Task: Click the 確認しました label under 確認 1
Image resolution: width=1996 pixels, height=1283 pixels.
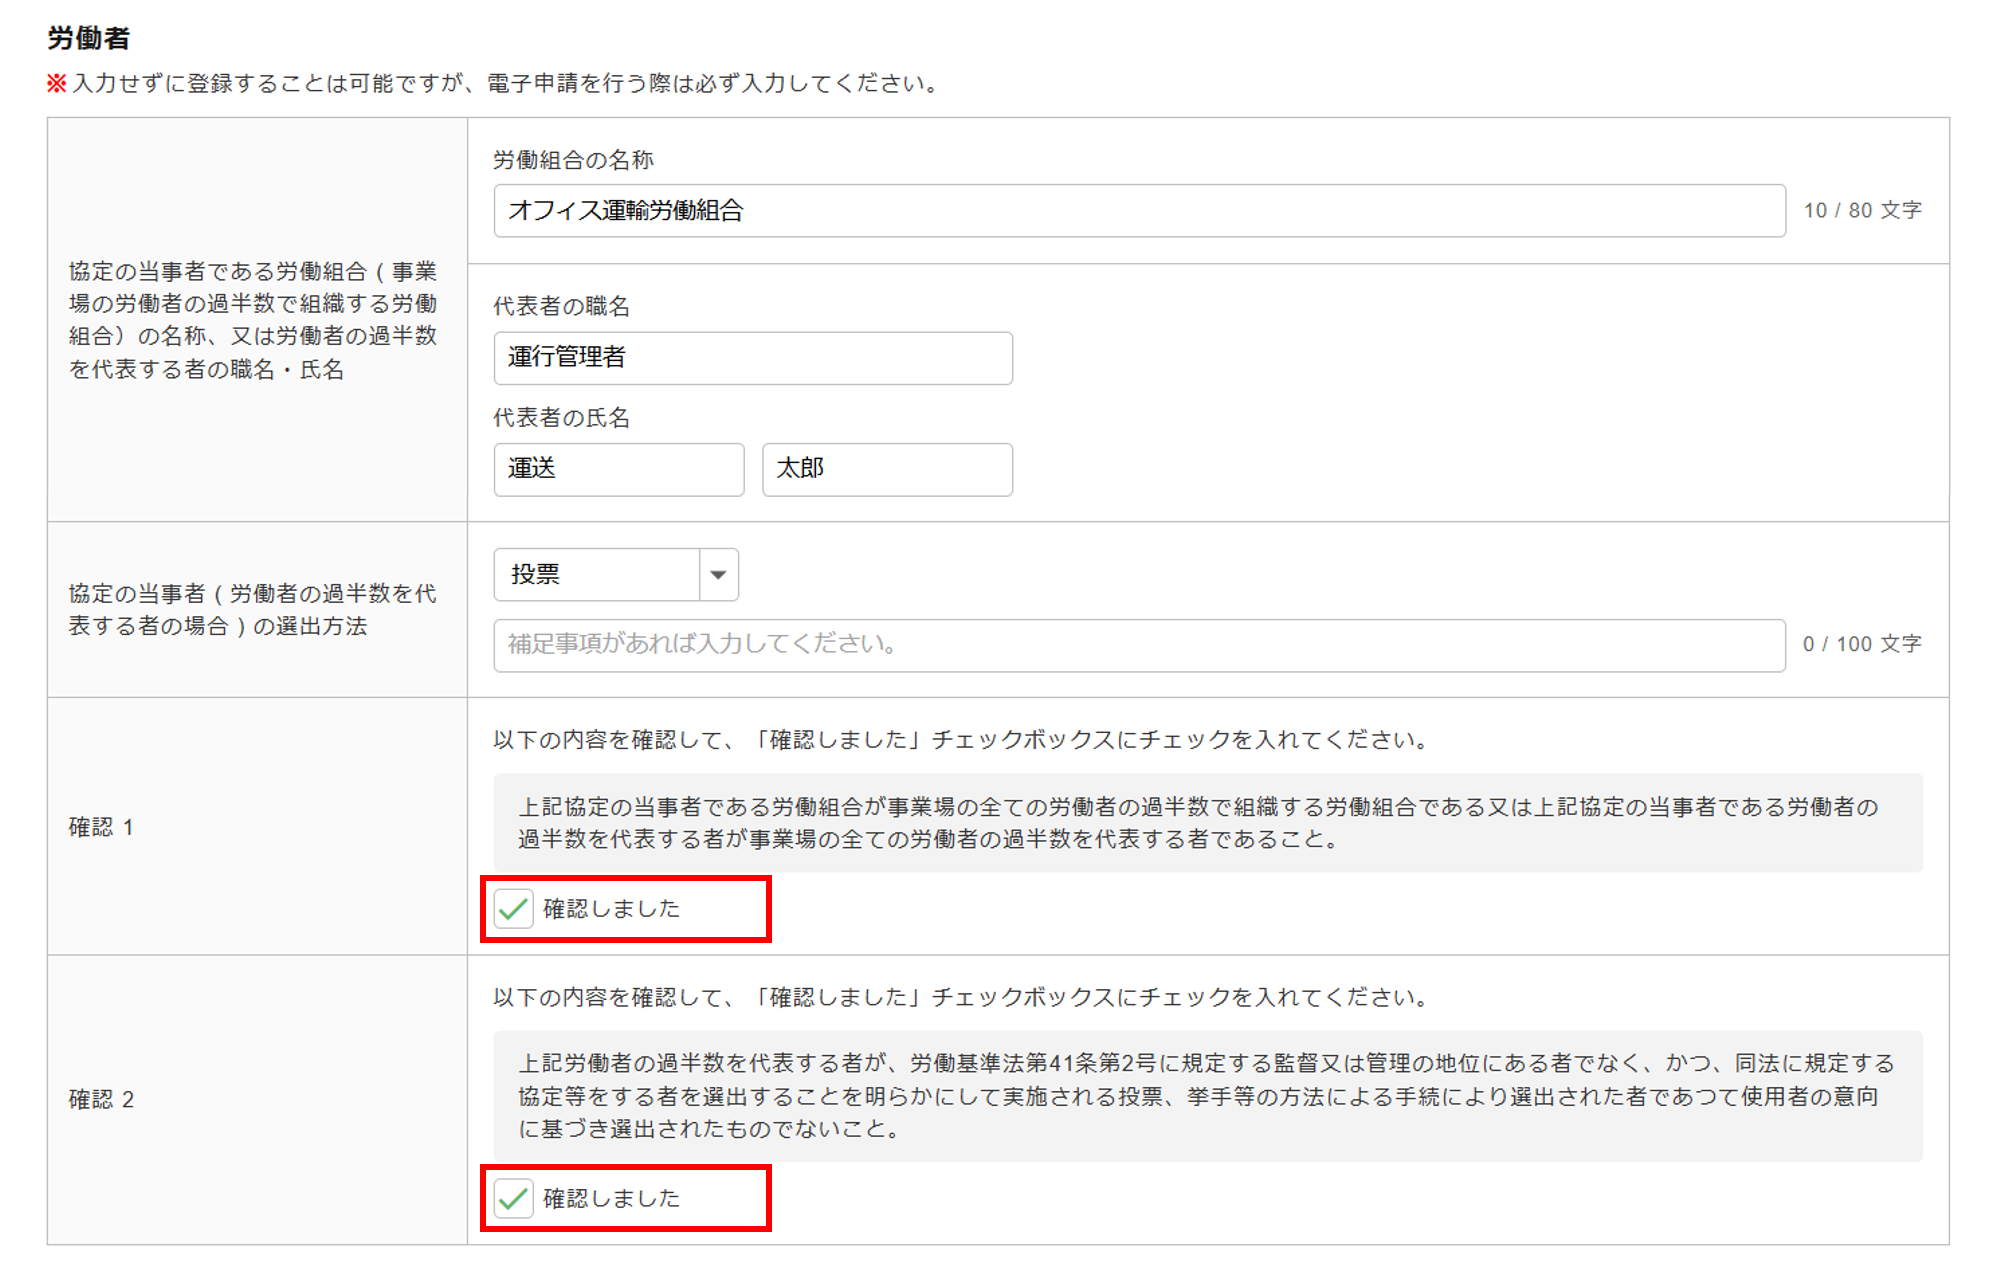Action: pyautogui.click(x=611, y=909)
